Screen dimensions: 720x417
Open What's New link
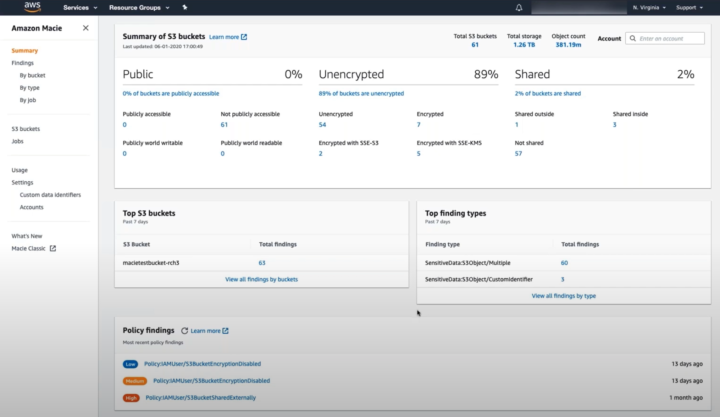(27, 236)
